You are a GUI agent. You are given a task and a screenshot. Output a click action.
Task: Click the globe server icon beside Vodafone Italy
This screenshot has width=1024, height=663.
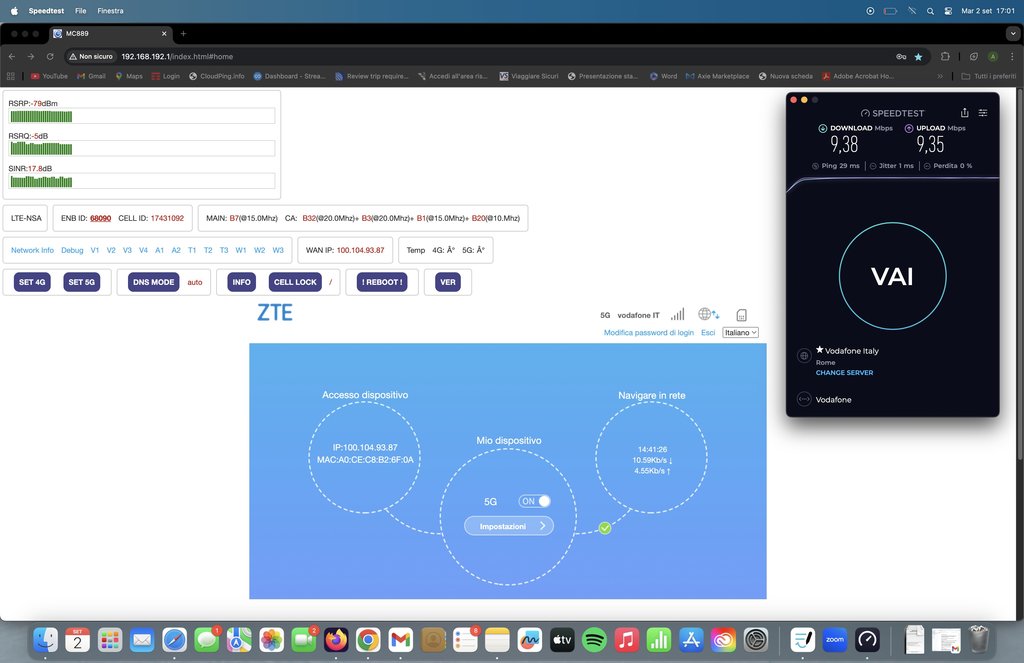coord(804,355)
